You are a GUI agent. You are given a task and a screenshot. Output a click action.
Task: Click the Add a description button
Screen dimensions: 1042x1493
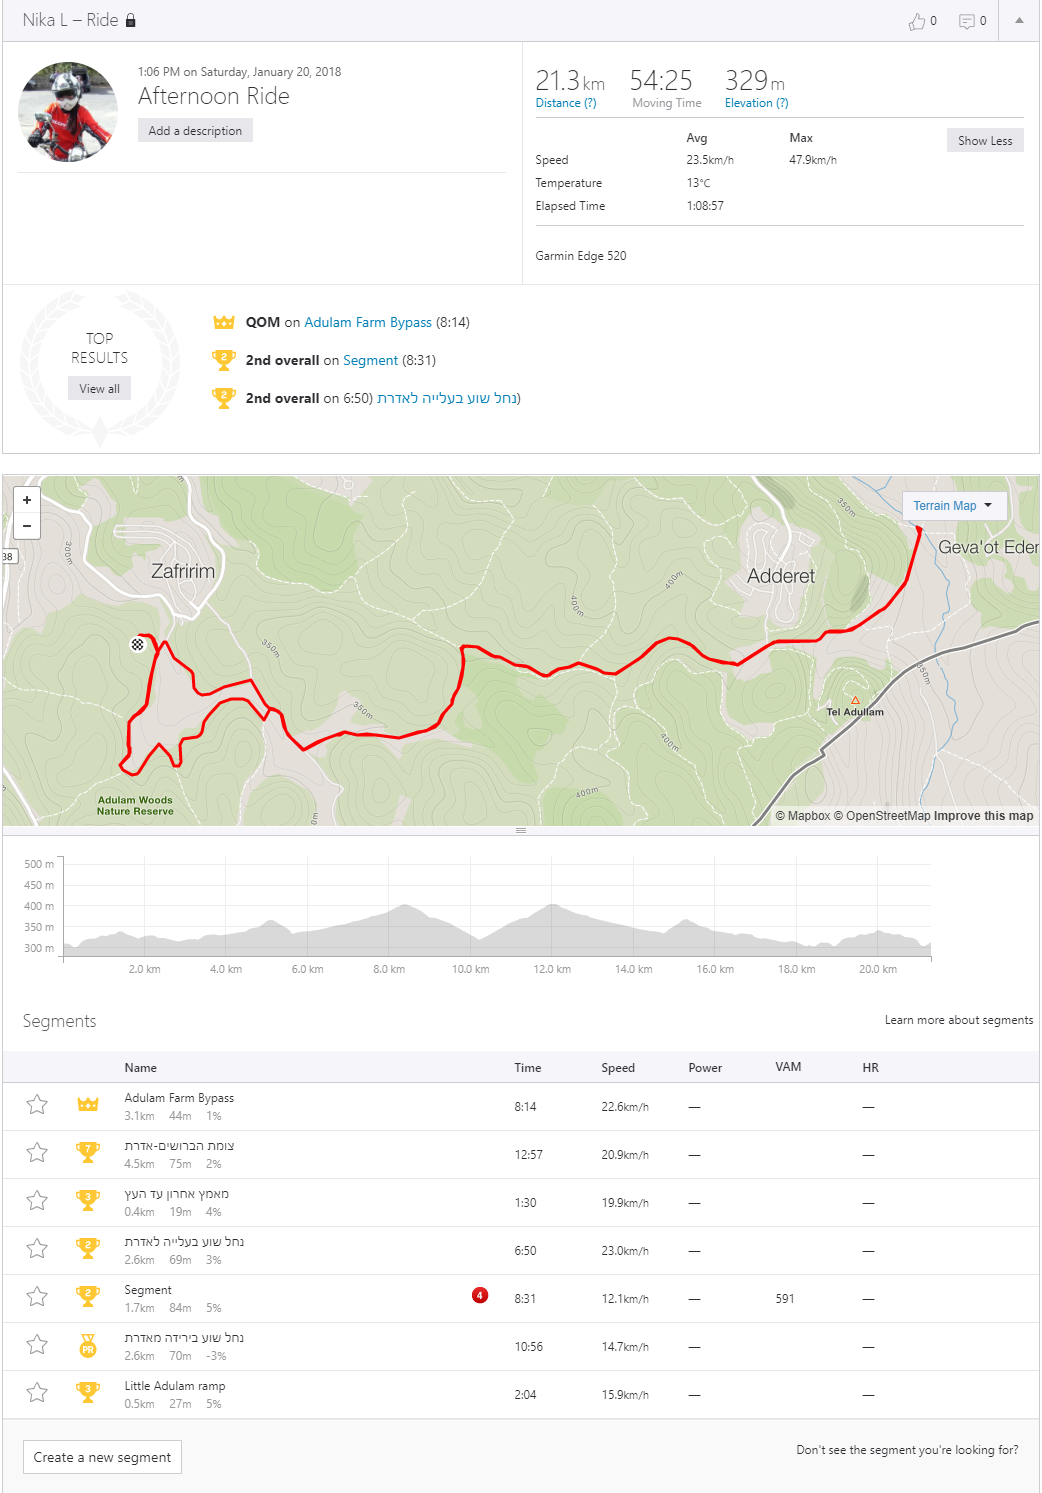click(x=195, y=131)
